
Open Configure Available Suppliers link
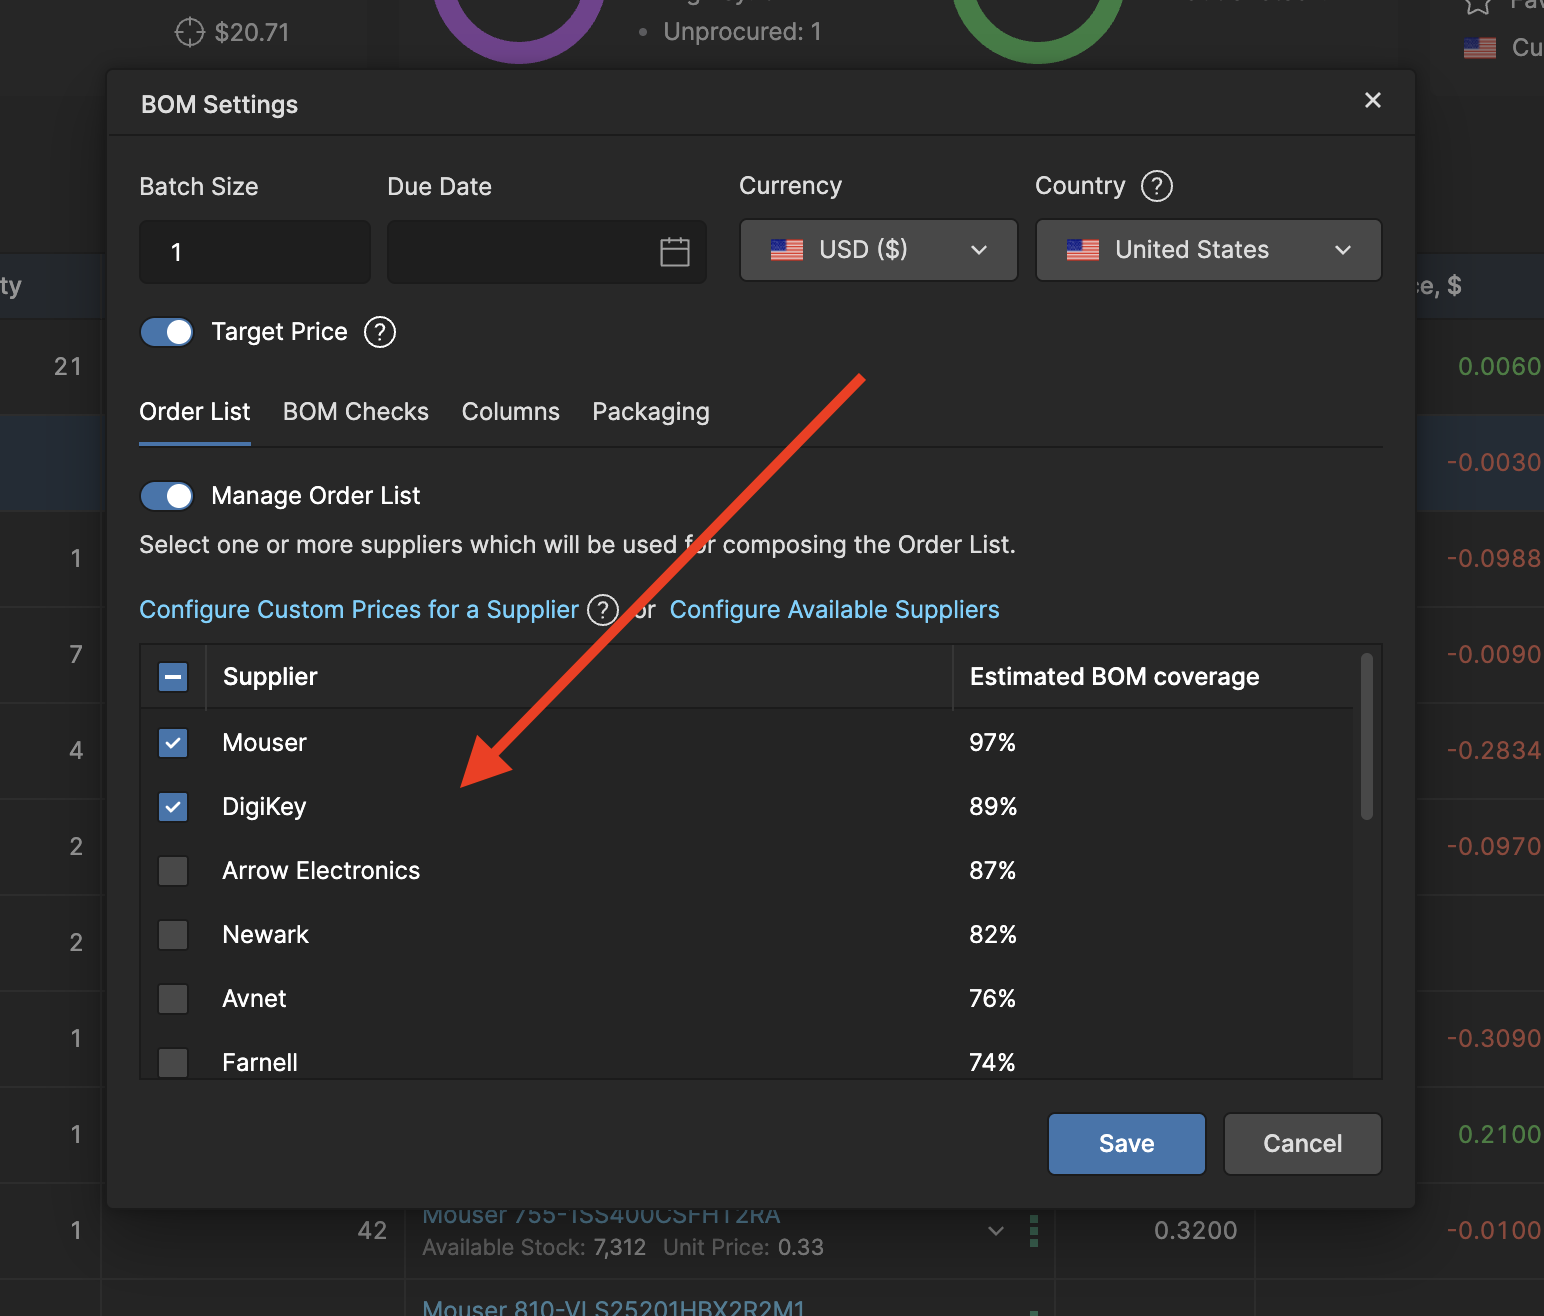834,610
